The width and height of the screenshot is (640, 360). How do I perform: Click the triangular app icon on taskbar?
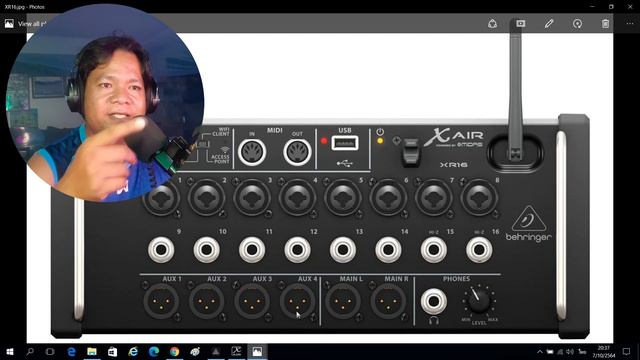click(216, 351)
